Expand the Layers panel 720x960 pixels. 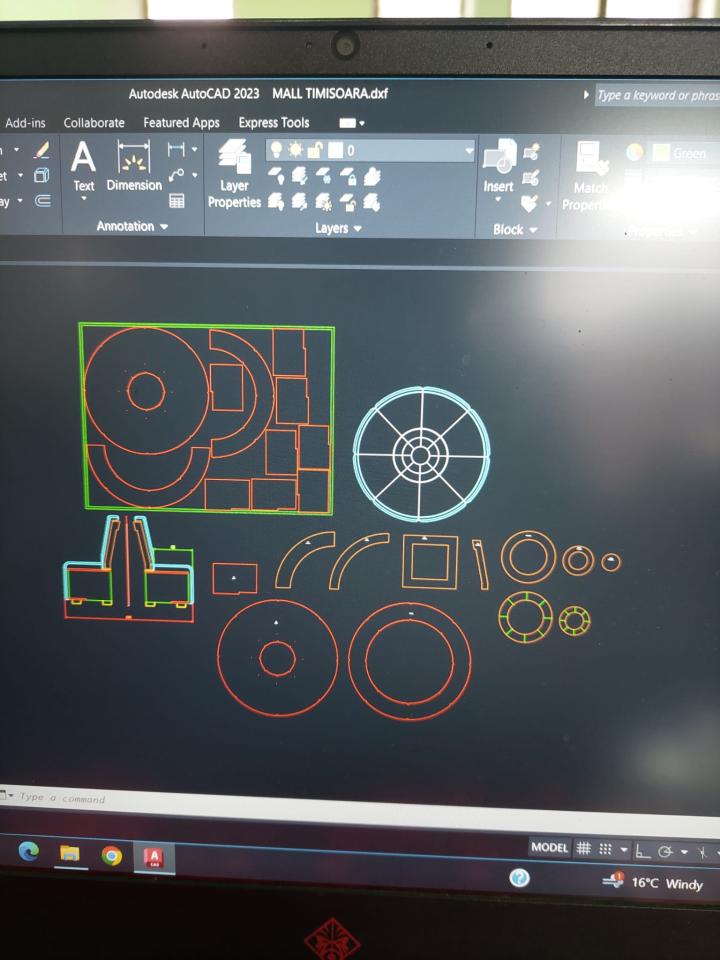pyautogui.click(x=338, y=228)
